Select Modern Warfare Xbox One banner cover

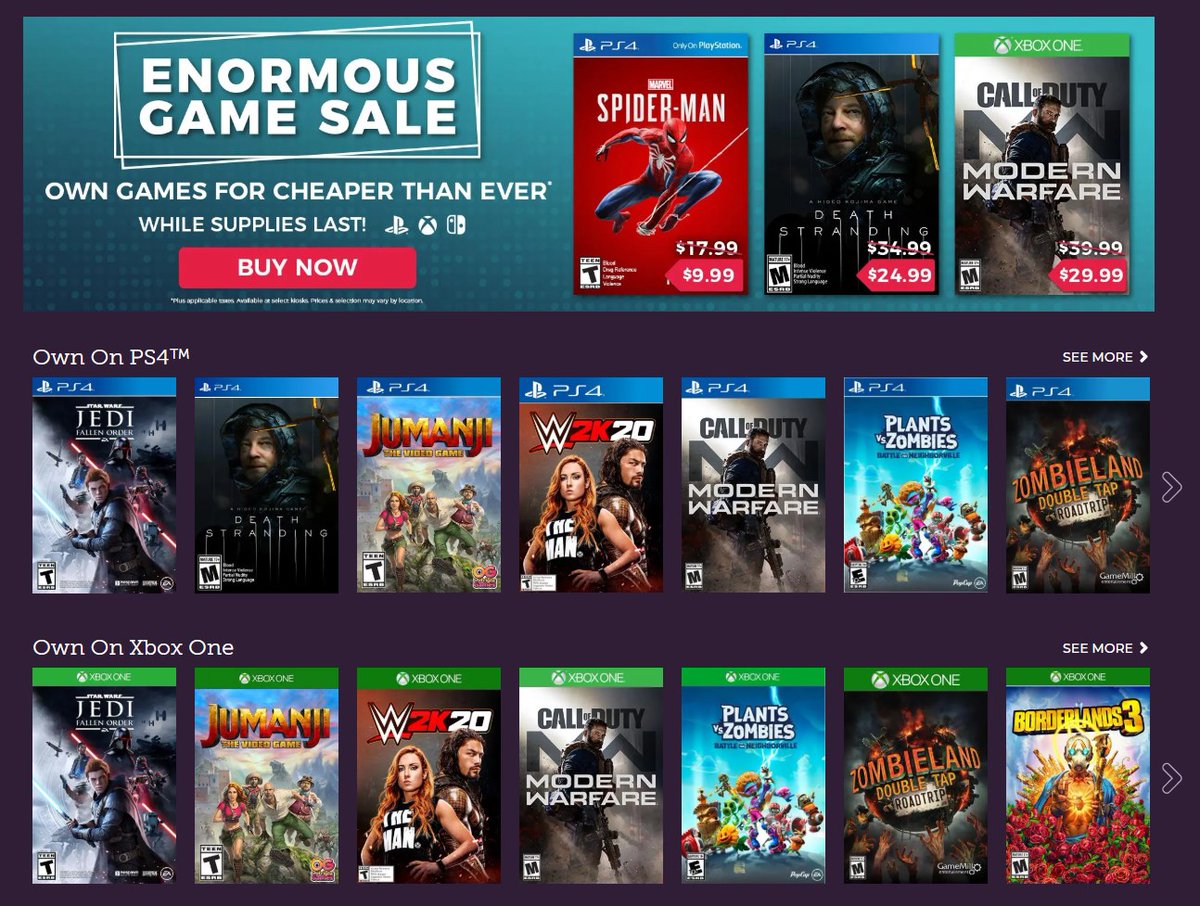tap(1042, 164)
